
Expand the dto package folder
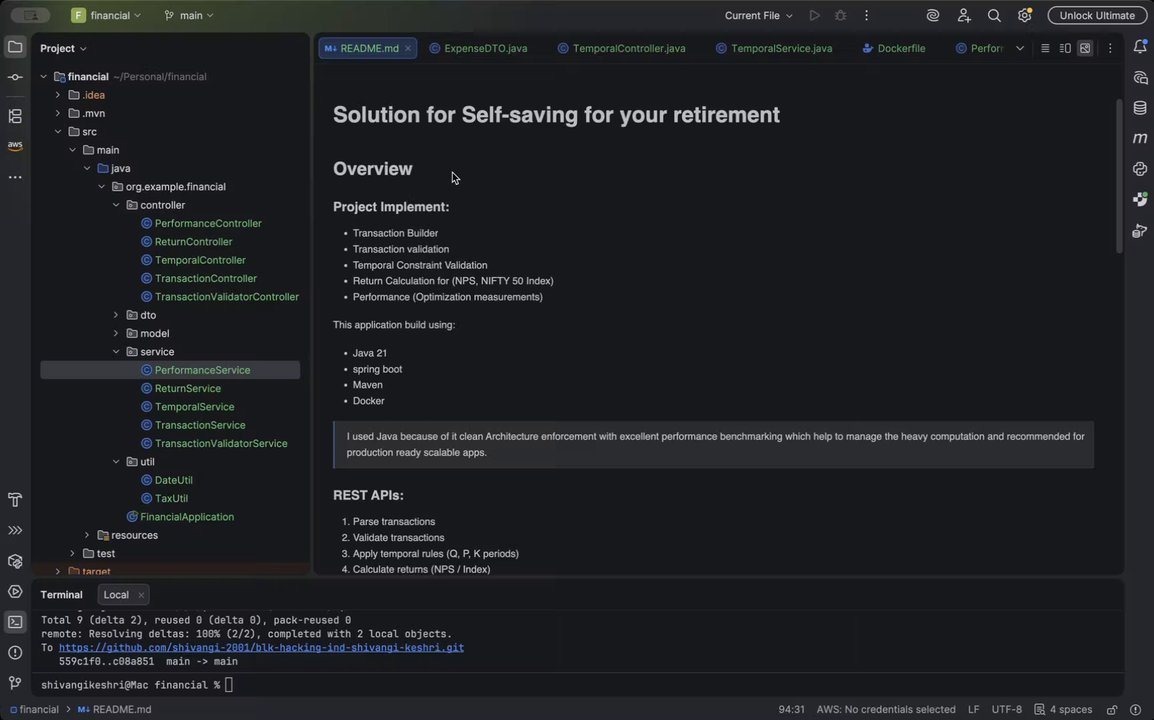point(116,315)
